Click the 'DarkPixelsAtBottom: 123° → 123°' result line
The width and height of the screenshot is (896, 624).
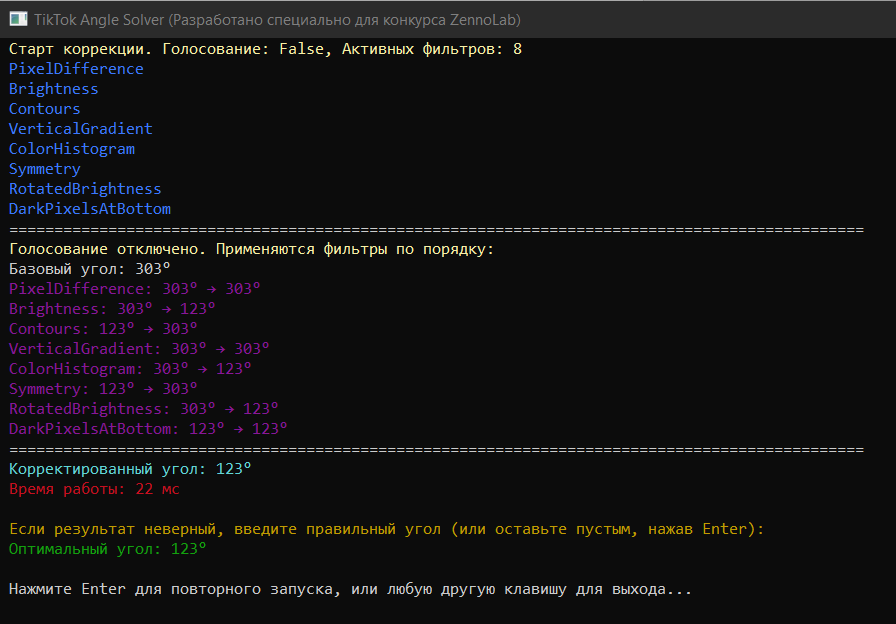[148, 429]
